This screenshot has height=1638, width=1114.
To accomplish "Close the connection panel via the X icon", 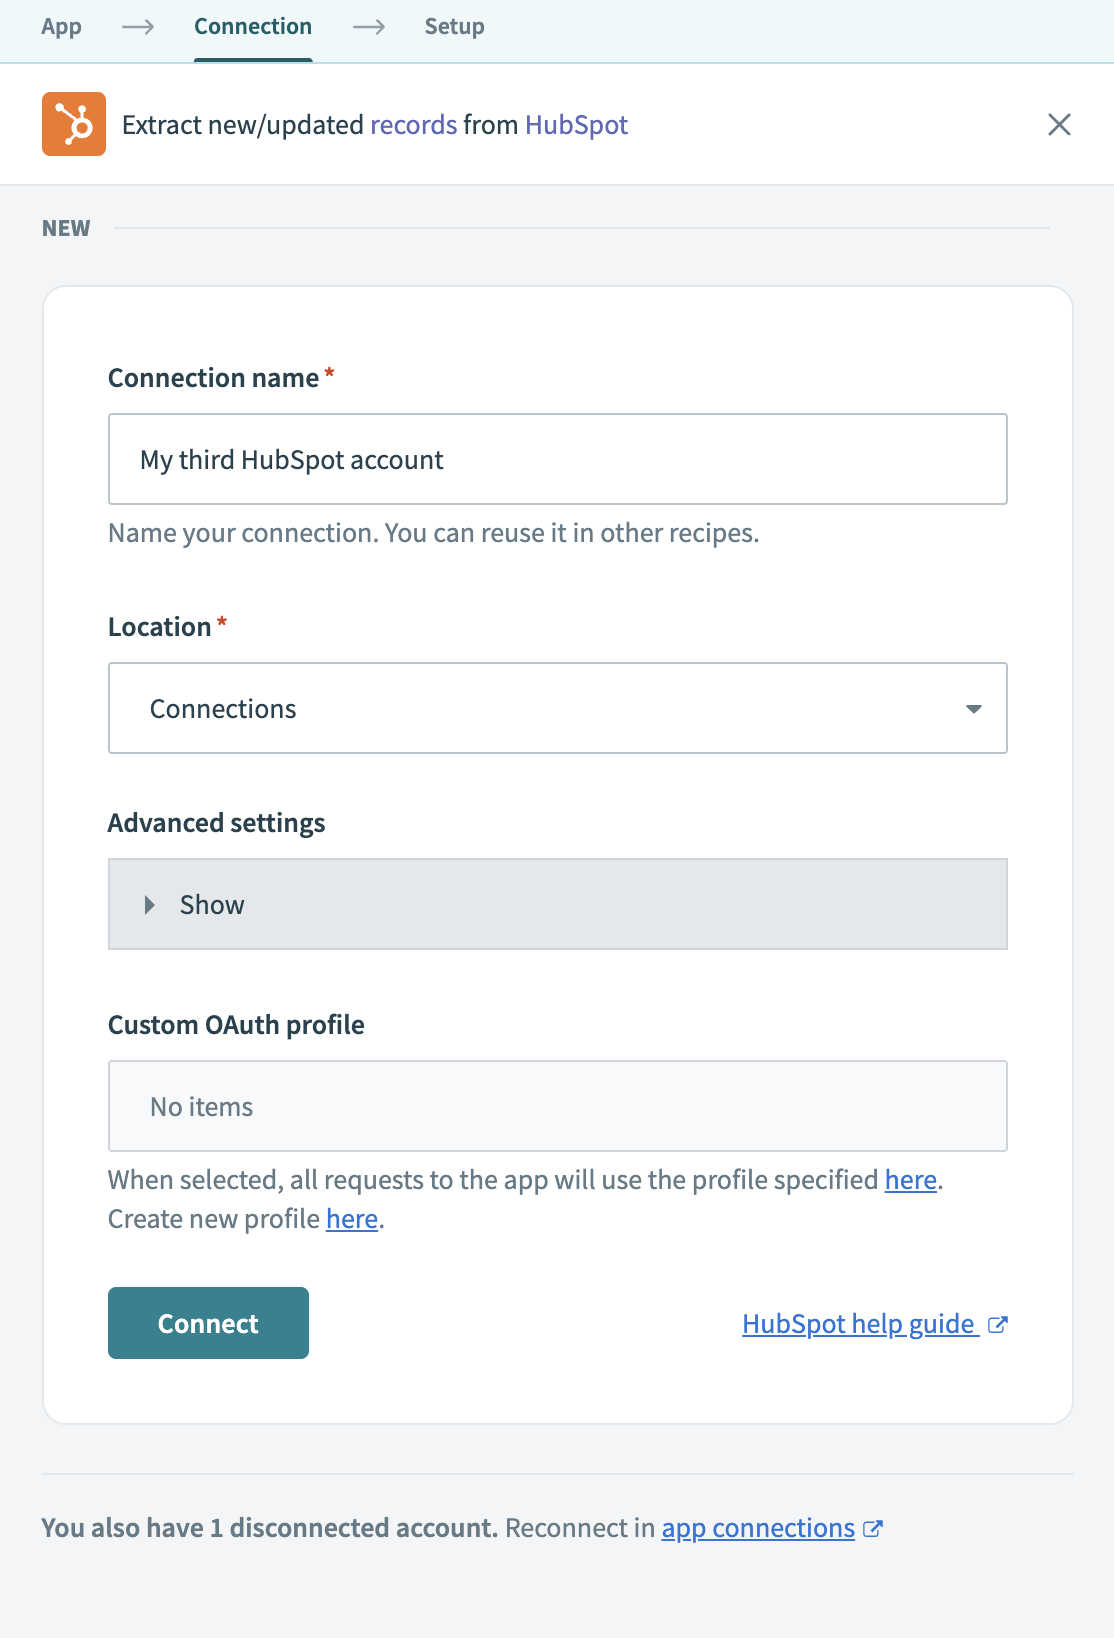I will pos(1060,124).
